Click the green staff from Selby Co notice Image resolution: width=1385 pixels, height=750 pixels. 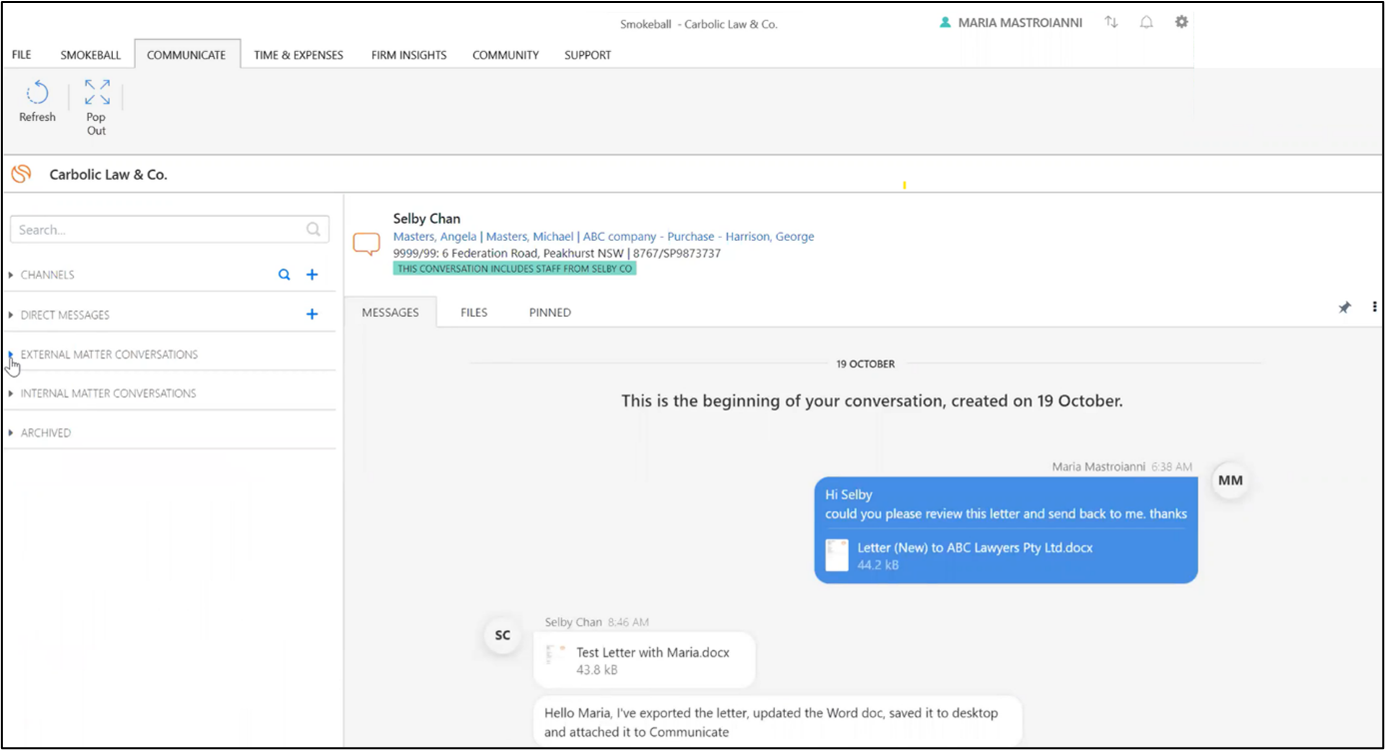coord(515,268)
